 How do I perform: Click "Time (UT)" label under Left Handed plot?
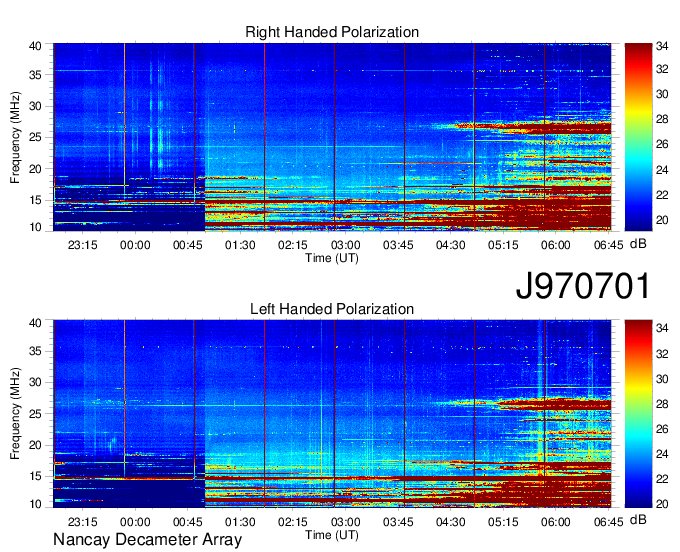pos(332,535)
